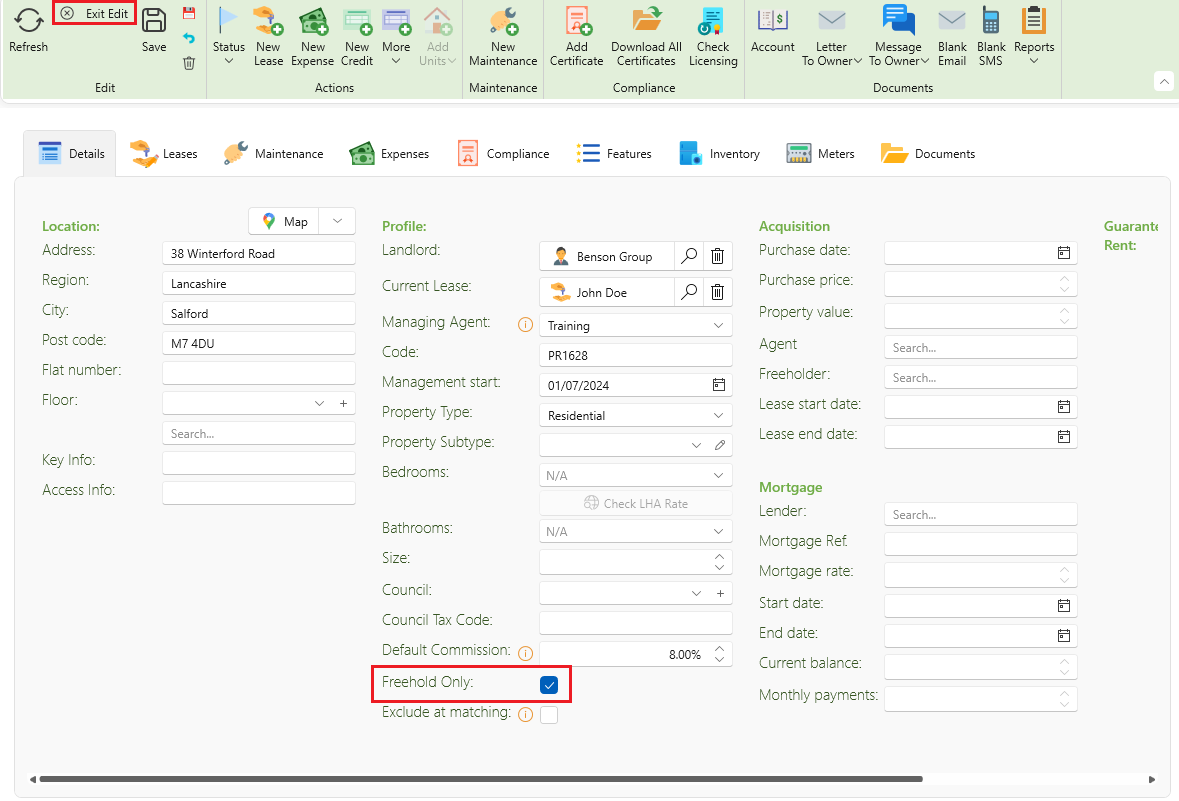1179x801 pixels.
Task: Switch to the Leases tab
Action: pyautogui.click(x=163, y=153)
